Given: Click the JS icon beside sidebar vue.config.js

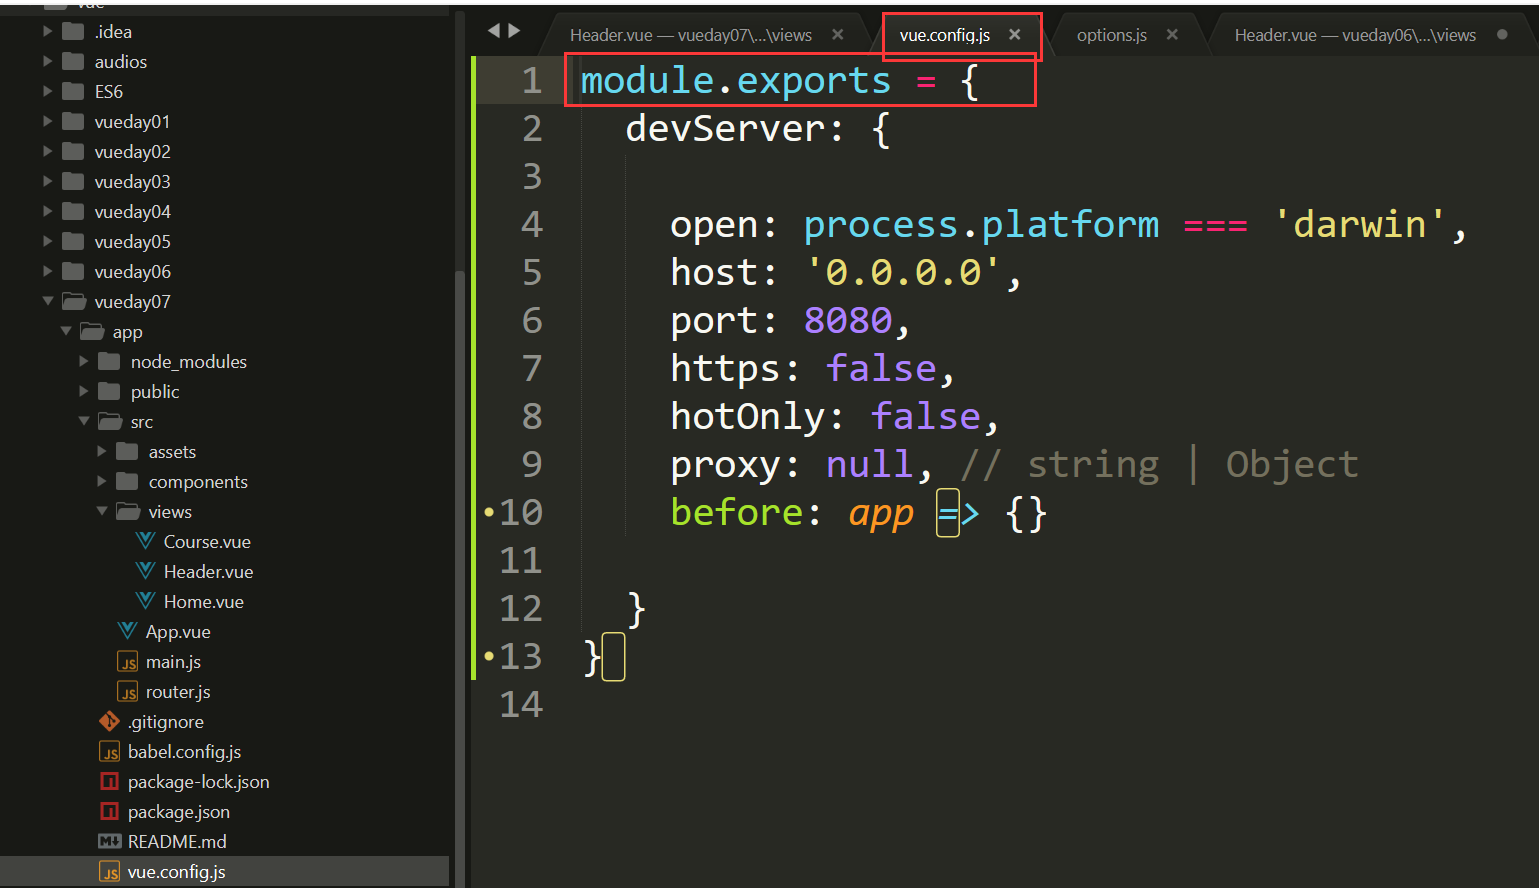Looking at the screenshot, I should tap(109, 872).
